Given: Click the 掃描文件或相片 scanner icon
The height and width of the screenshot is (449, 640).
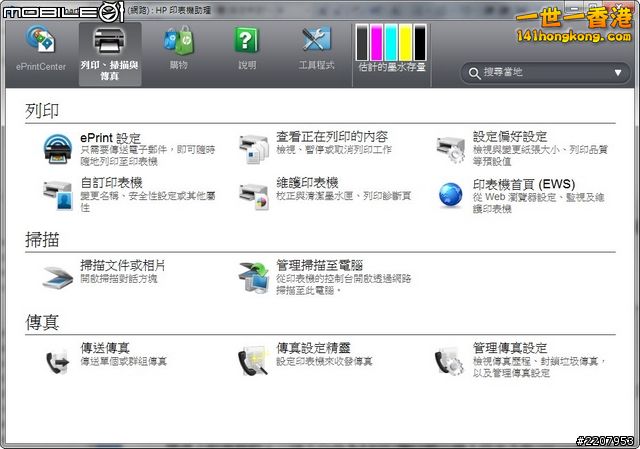Looking at the screenshot, I should (57, 275).
